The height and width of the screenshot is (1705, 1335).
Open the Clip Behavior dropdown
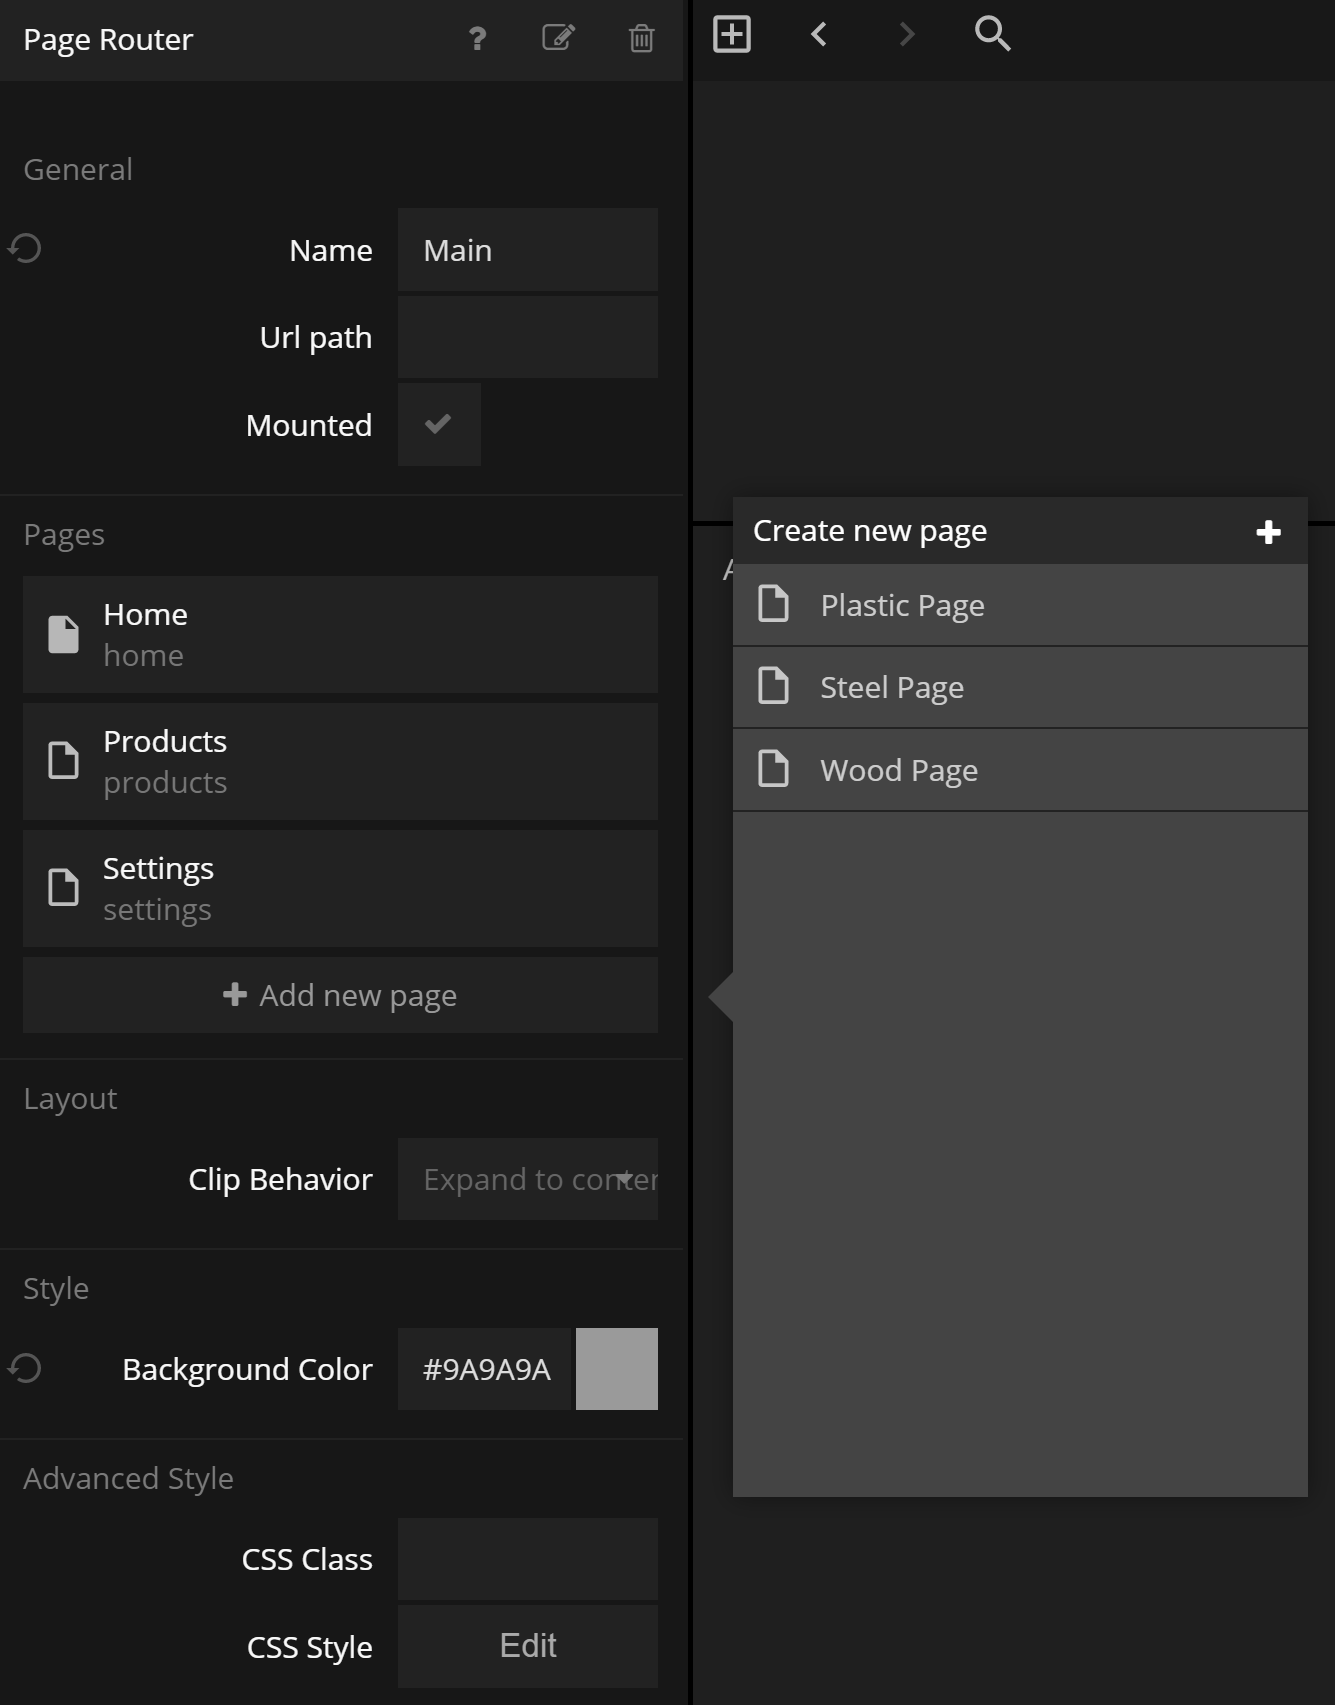[527, 1179]
